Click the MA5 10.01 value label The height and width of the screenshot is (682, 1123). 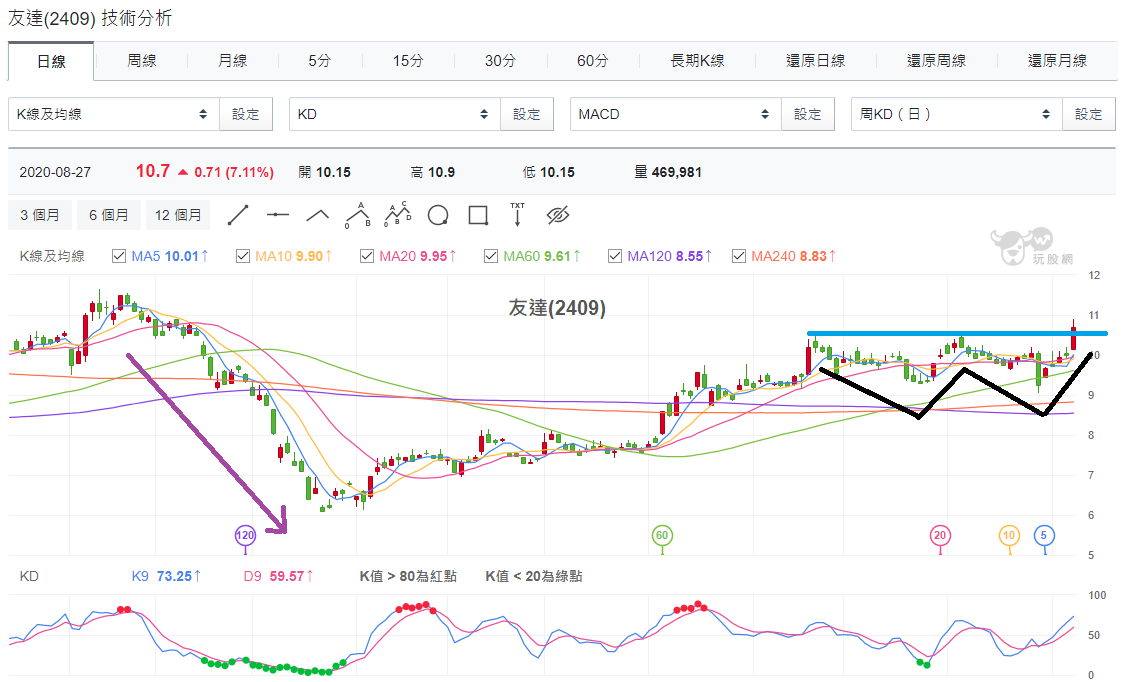tap(170, 256)
